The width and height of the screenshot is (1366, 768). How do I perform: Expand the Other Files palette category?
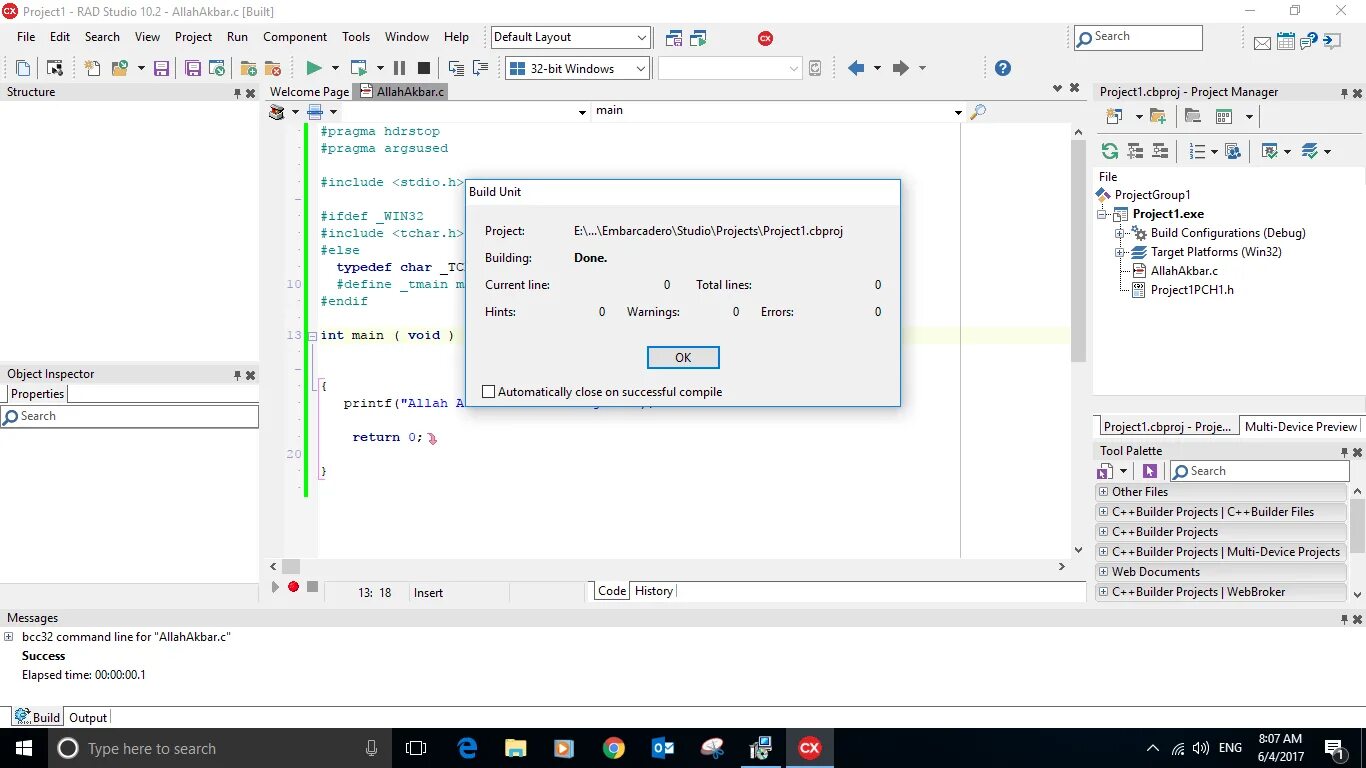(1104, 492)
